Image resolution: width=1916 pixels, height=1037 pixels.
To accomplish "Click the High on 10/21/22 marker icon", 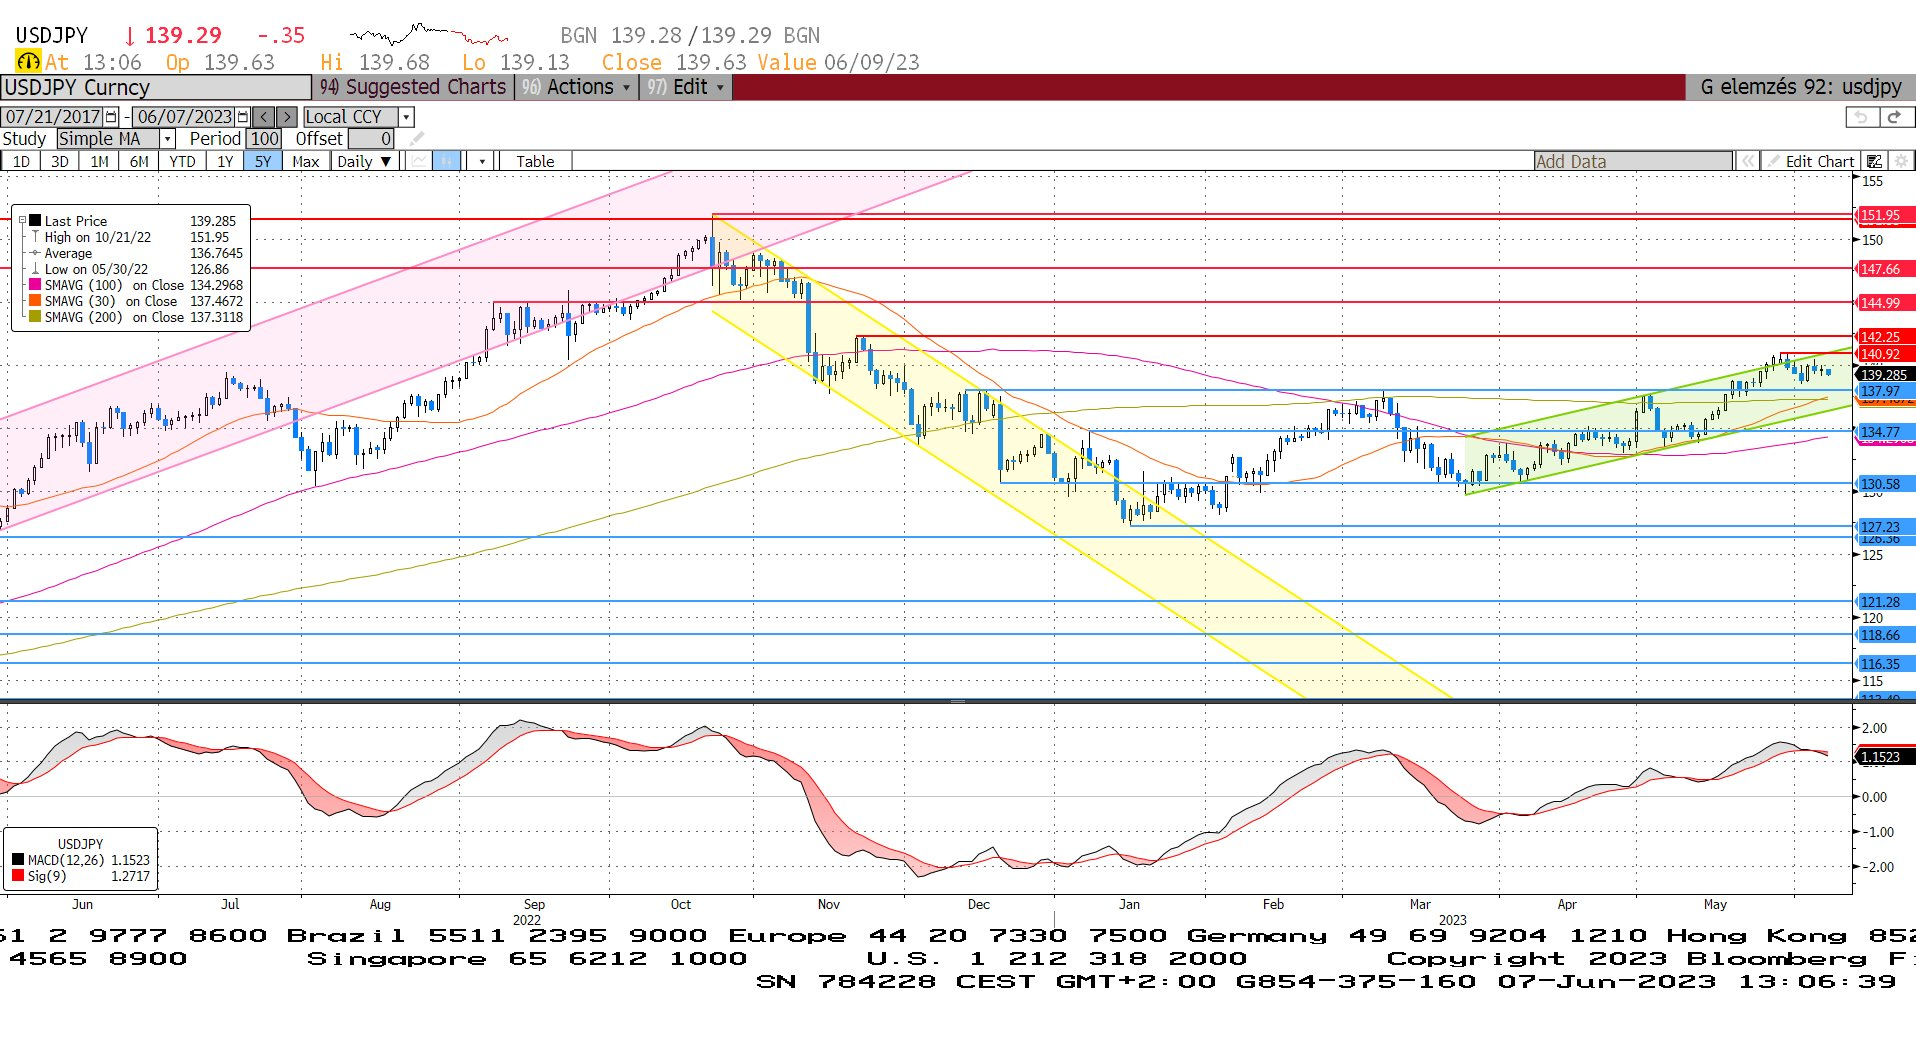I will coord(35,237).
